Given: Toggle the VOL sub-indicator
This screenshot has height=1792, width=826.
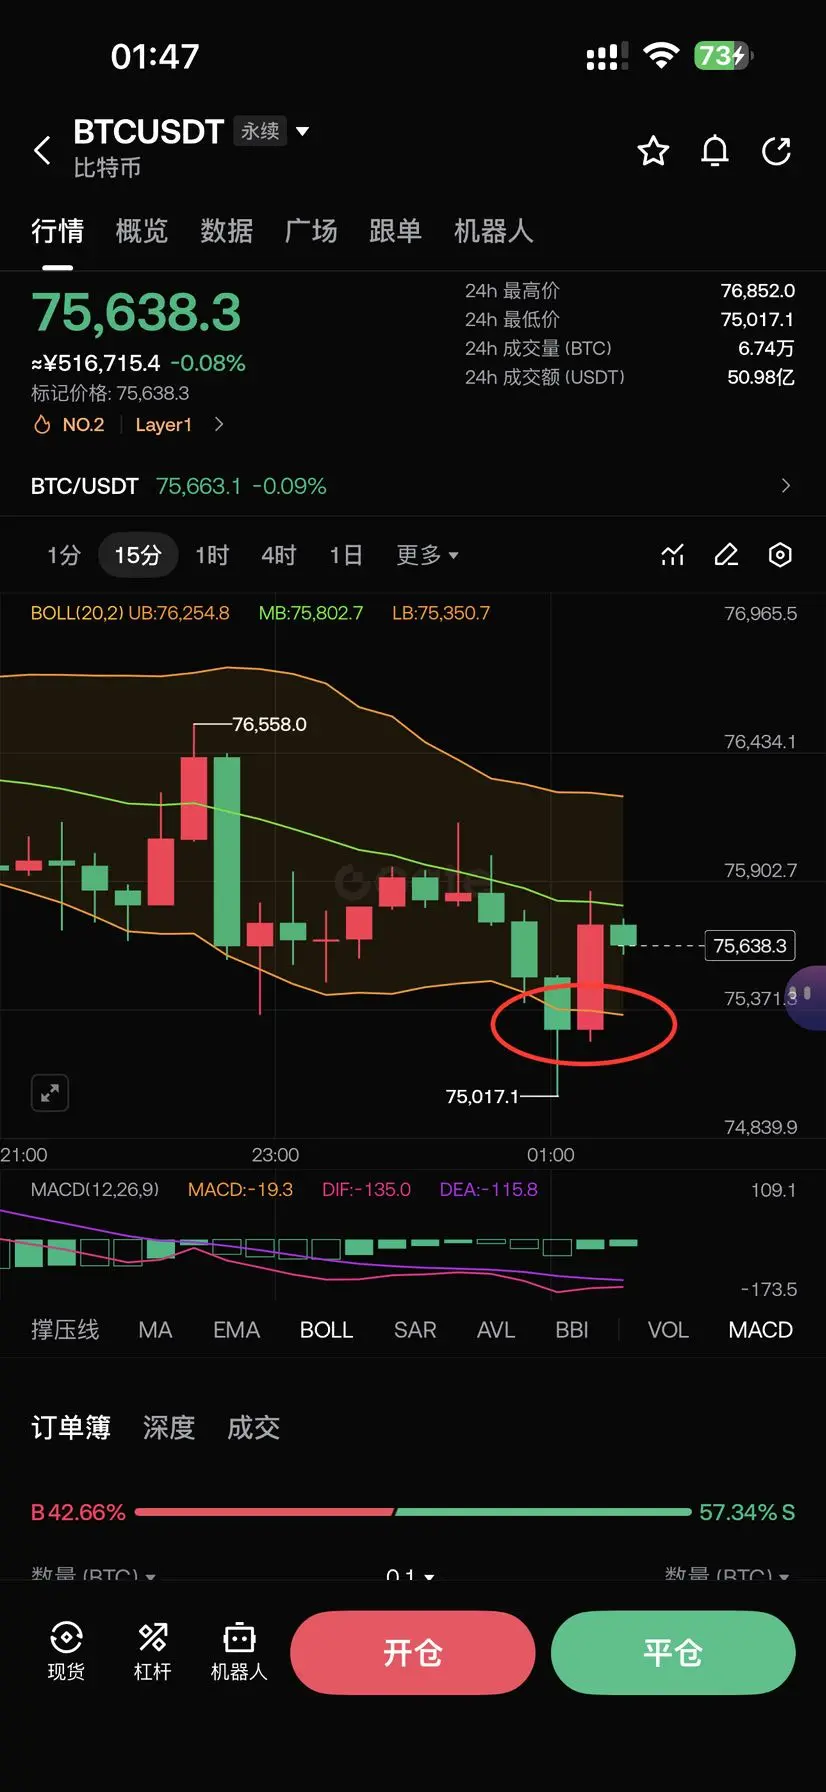Looking at the screenshot, I should click(x=668, y=1330).
